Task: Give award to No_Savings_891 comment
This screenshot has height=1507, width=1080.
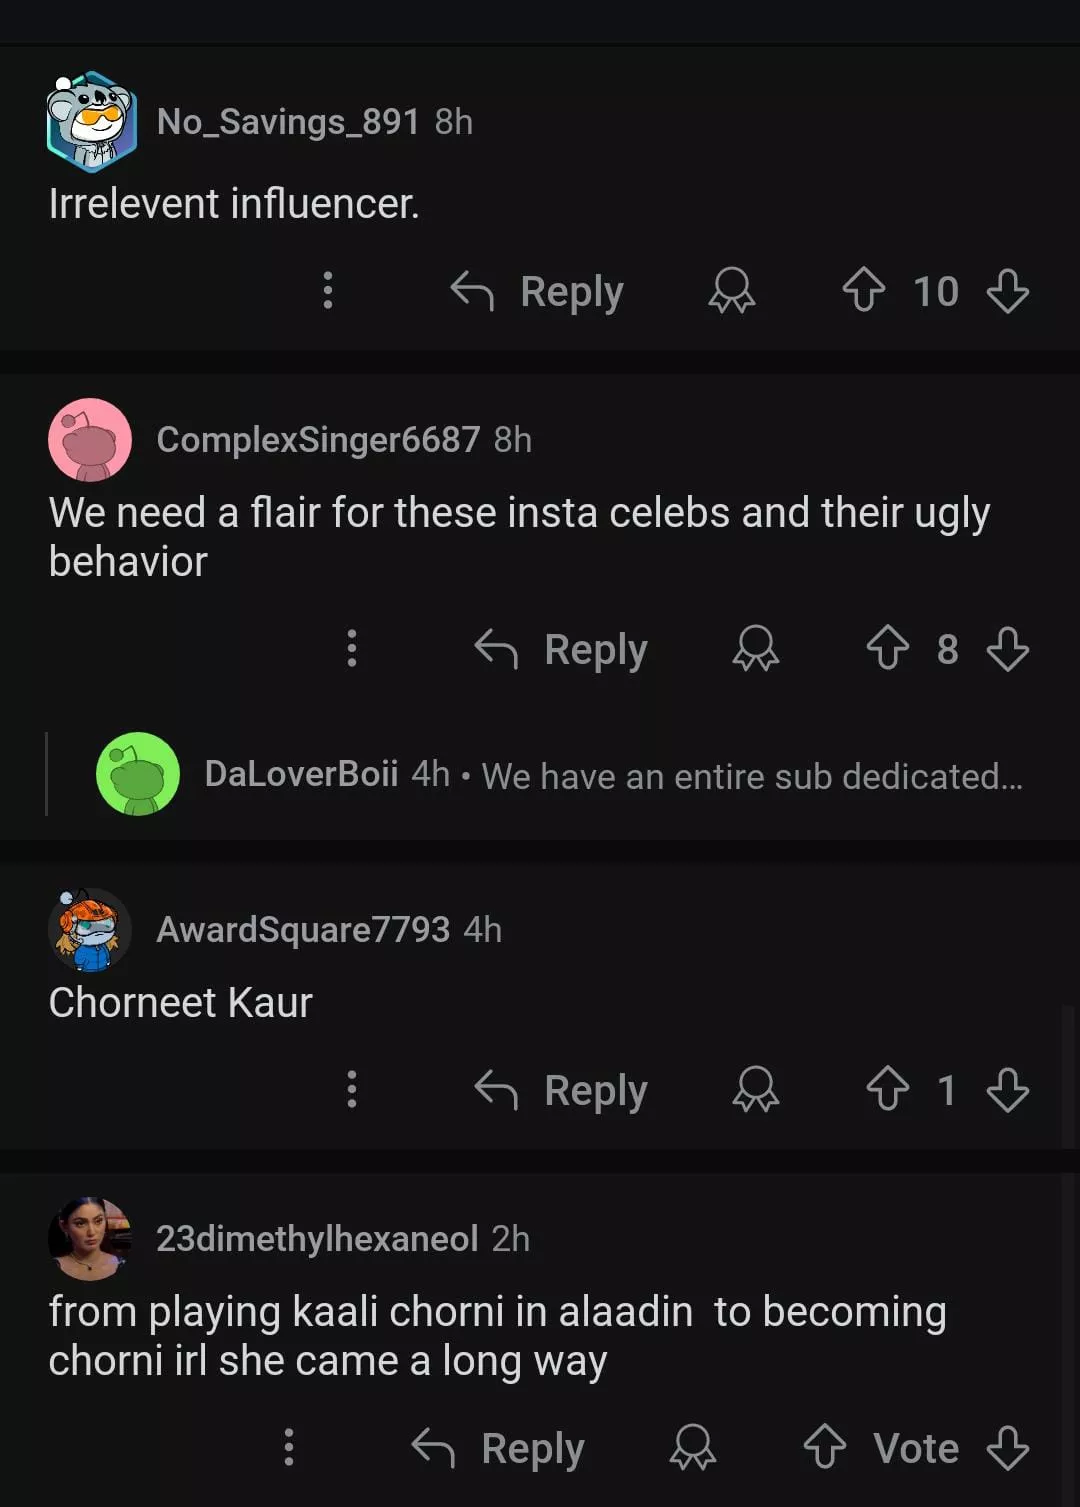Action: point(731,291)
